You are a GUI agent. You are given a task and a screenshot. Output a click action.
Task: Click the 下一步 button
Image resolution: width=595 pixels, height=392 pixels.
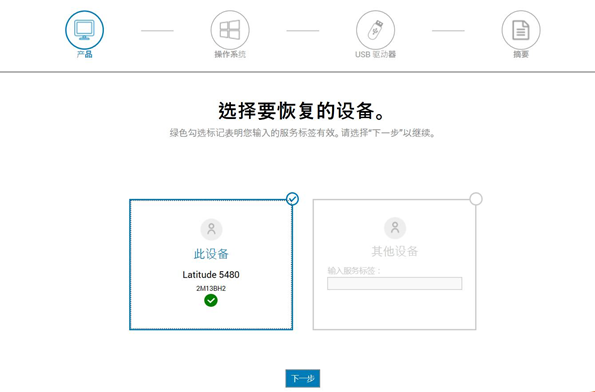(303, 378)
